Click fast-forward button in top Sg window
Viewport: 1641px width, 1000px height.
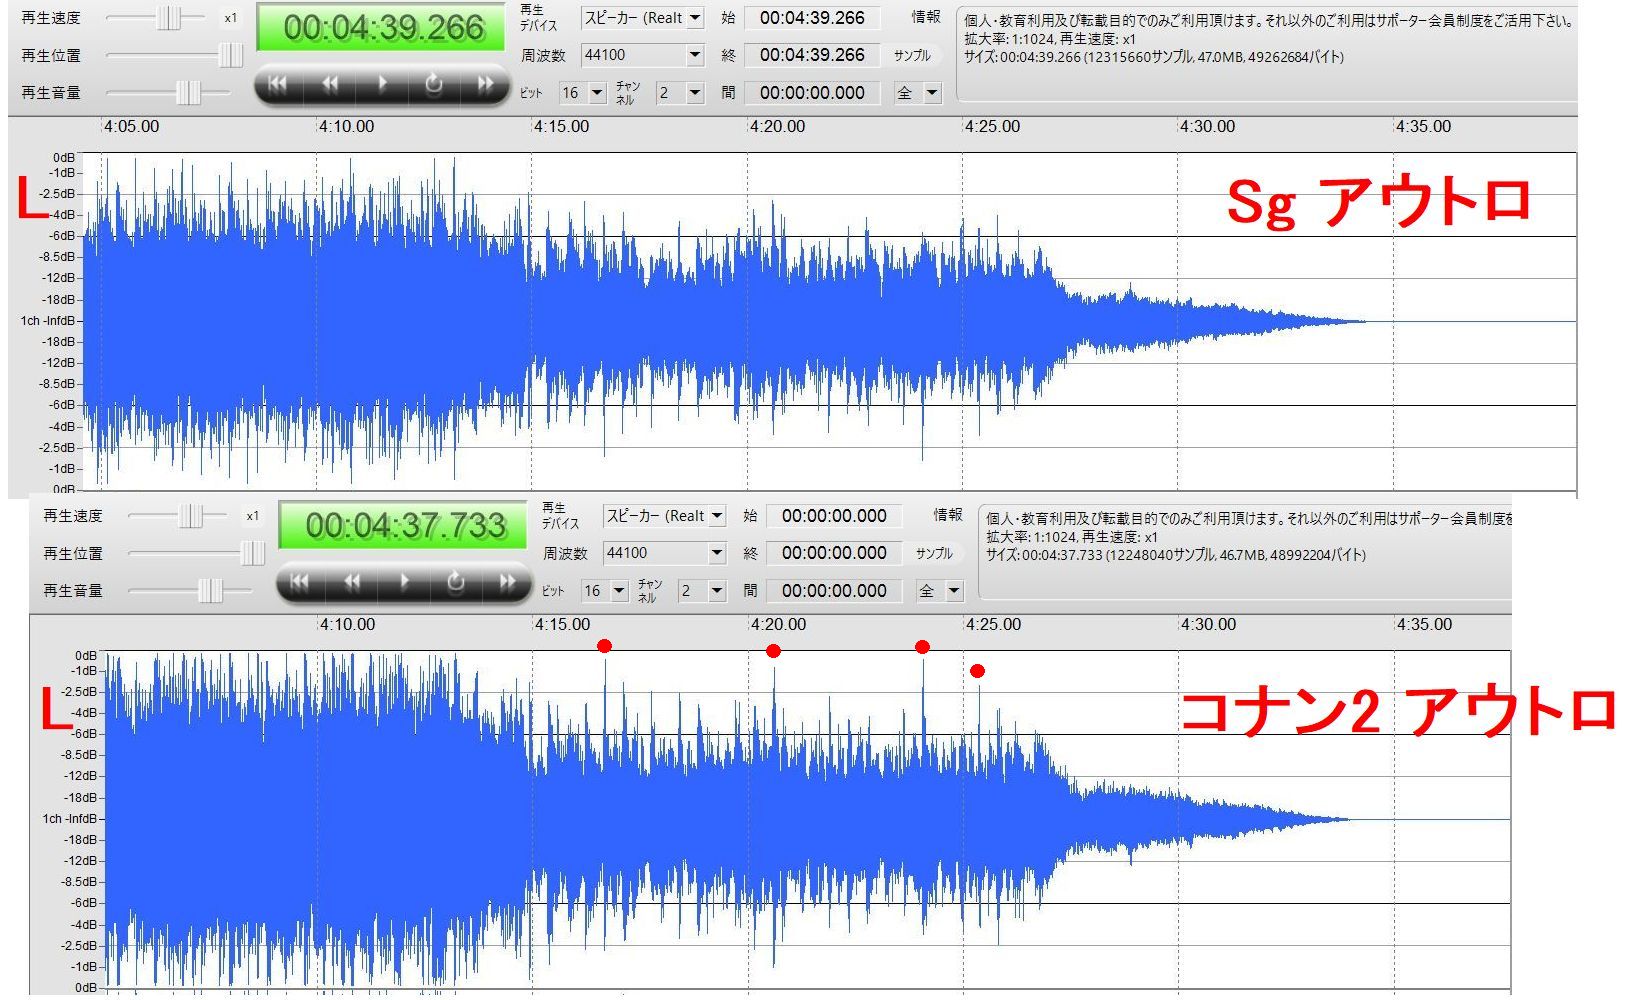[486, 85]
